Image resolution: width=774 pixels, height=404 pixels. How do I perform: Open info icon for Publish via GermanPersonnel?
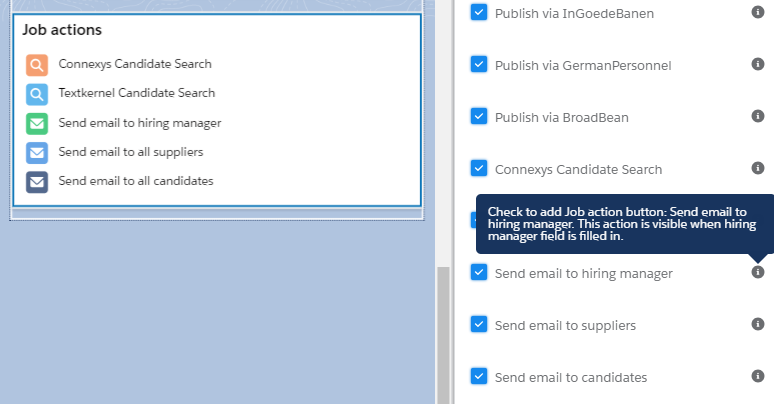[758, 64]
